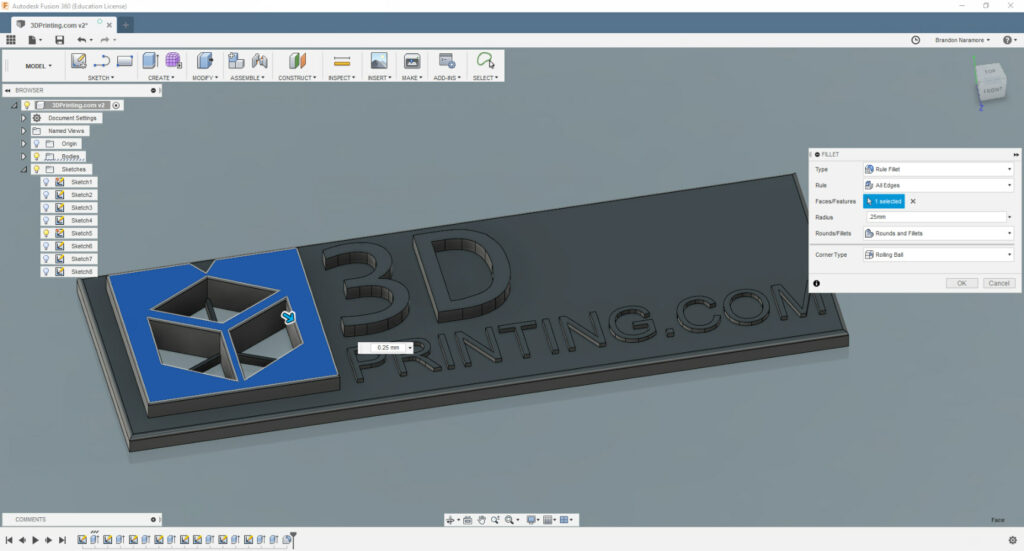Open the SKETCH menu

(x=101, y=78)
